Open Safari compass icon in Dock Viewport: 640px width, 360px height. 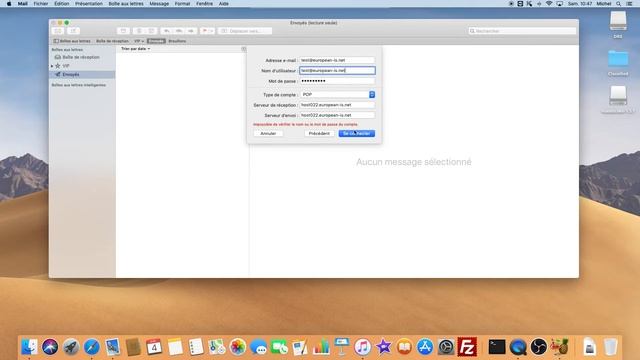(91, 347)
